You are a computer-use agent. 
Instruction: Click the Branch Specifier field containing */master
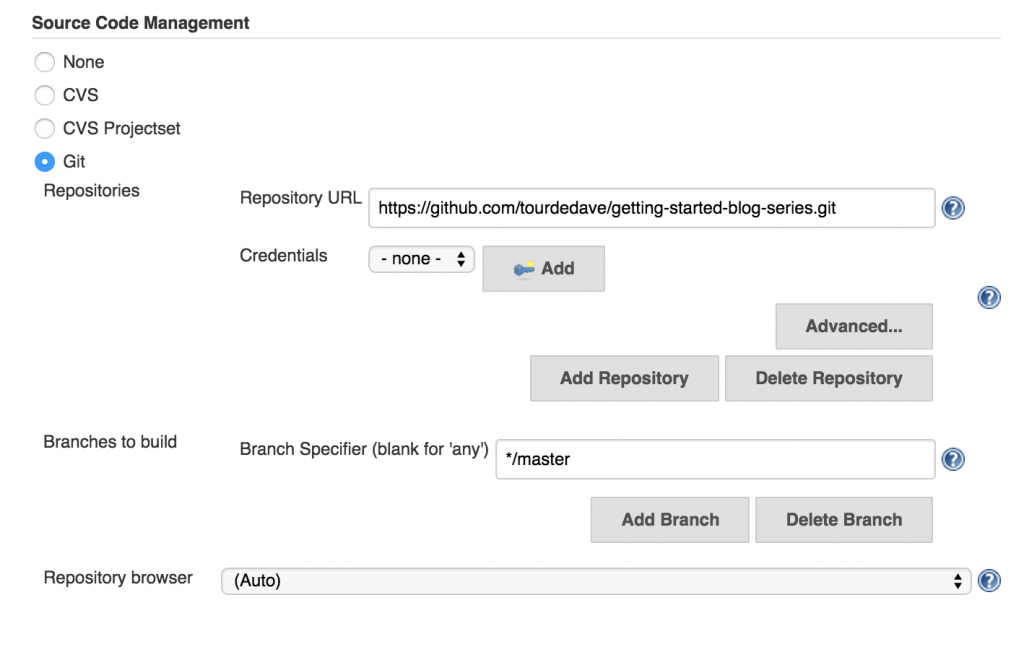[x=715, y=459]
